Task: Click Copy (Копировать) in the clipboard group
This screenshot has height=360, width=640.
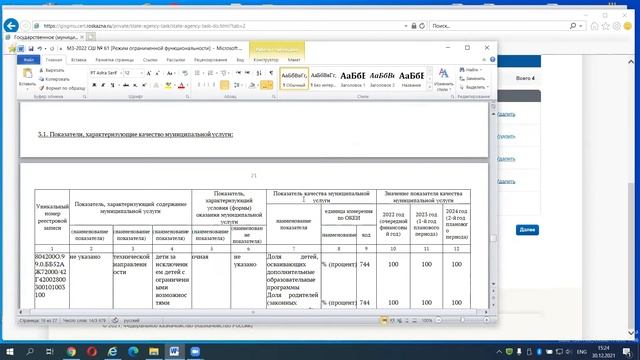Action: (x=54, y=79)
